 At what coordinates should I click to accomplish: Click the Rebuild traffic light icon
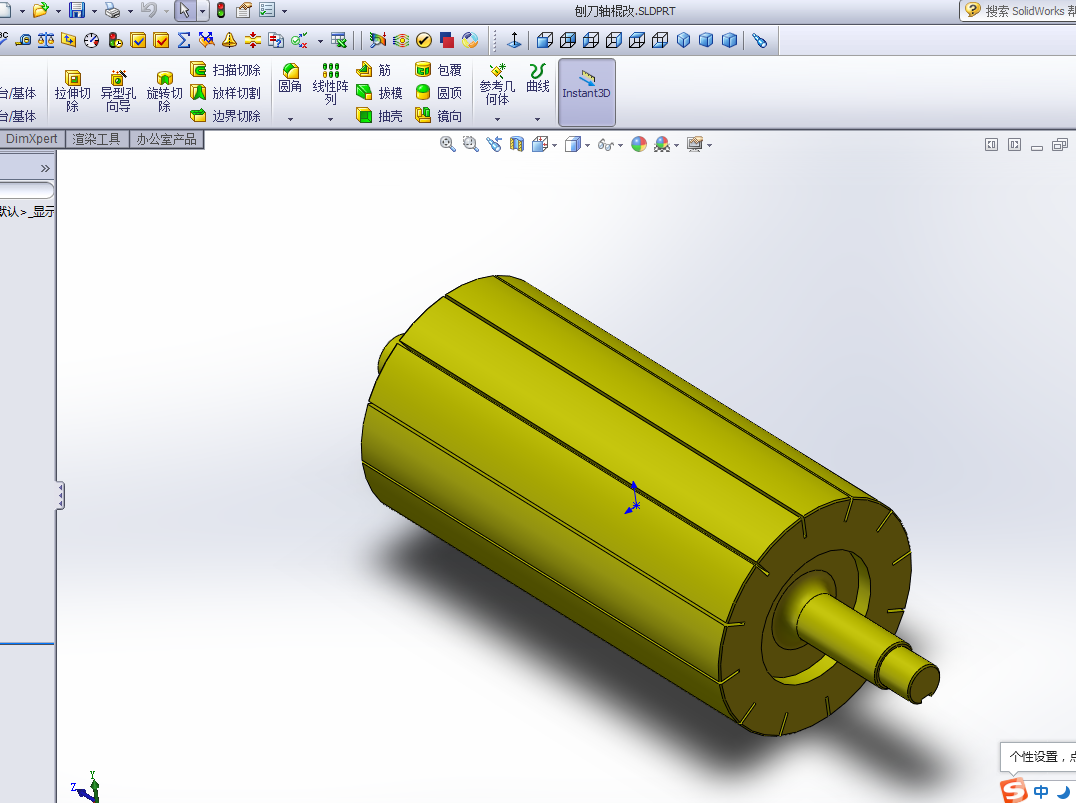click(221, 10)
